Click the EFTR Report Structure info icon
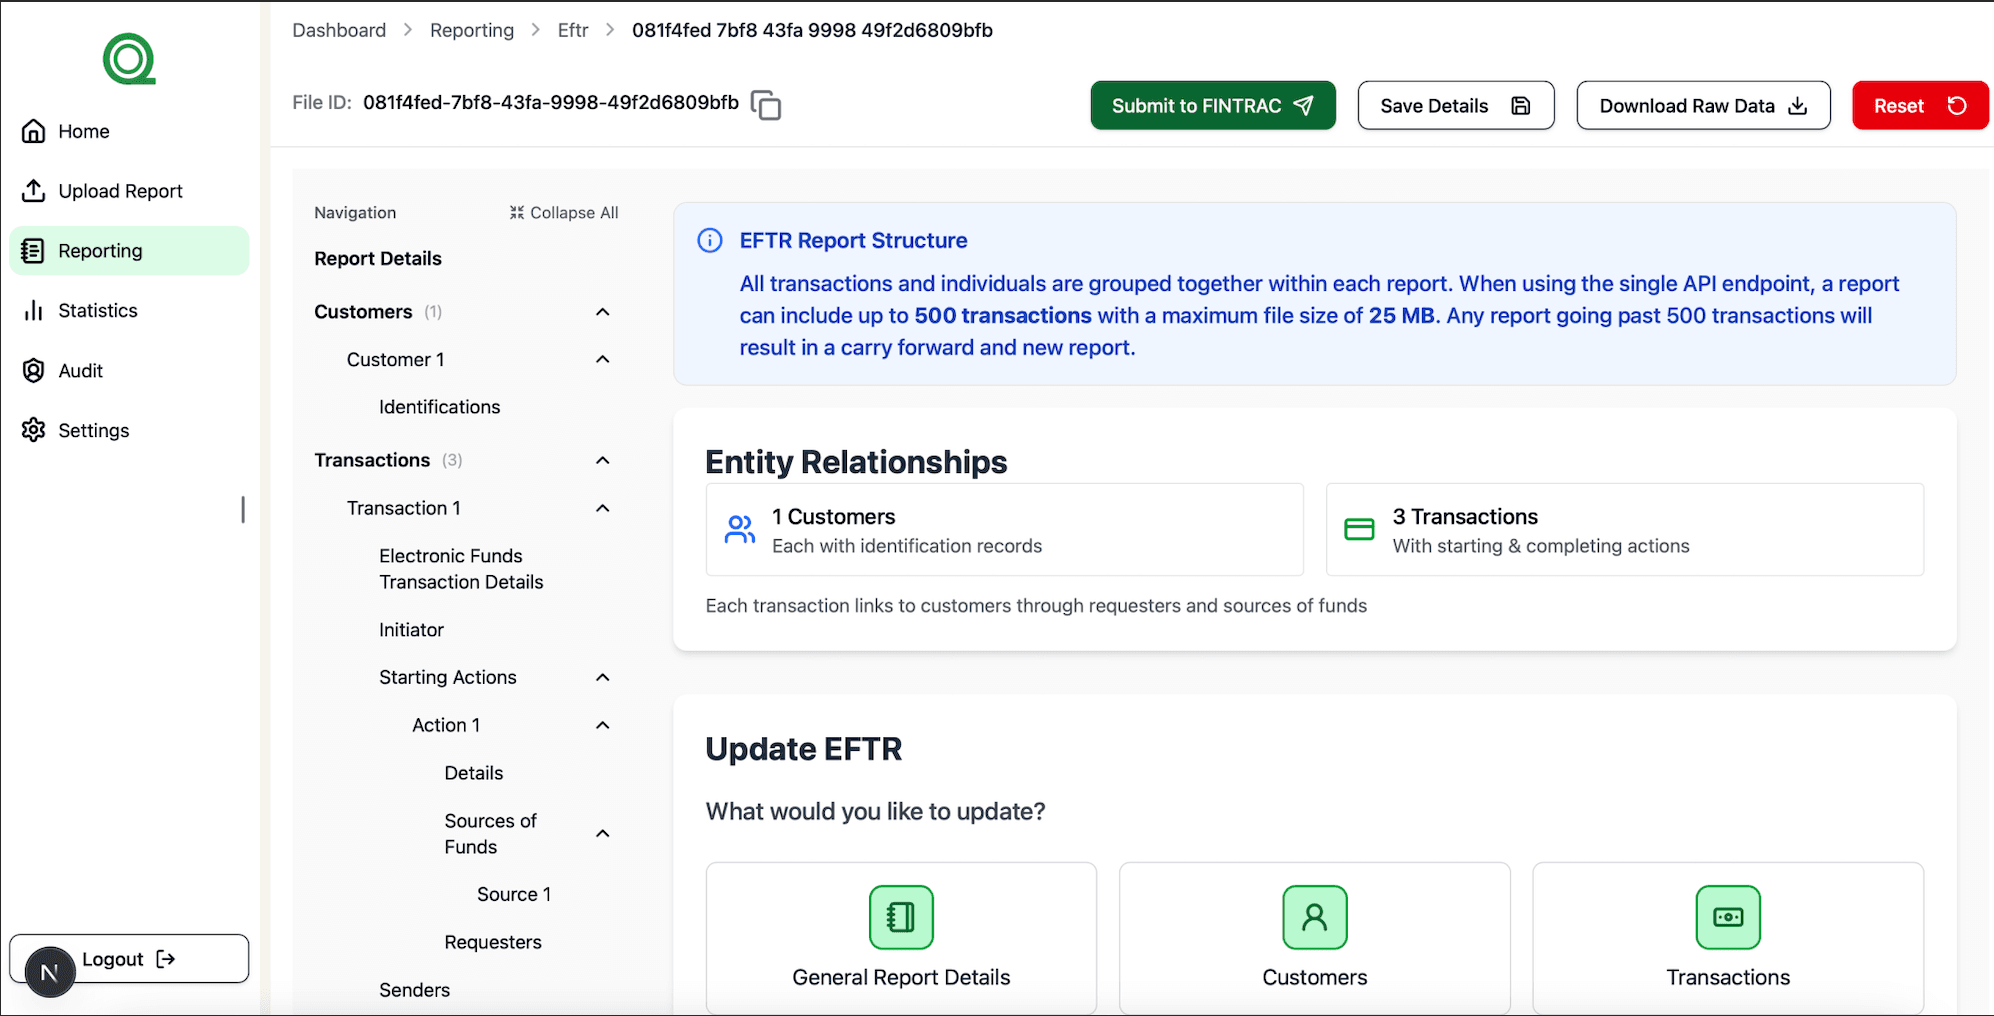 pos(710,240)
